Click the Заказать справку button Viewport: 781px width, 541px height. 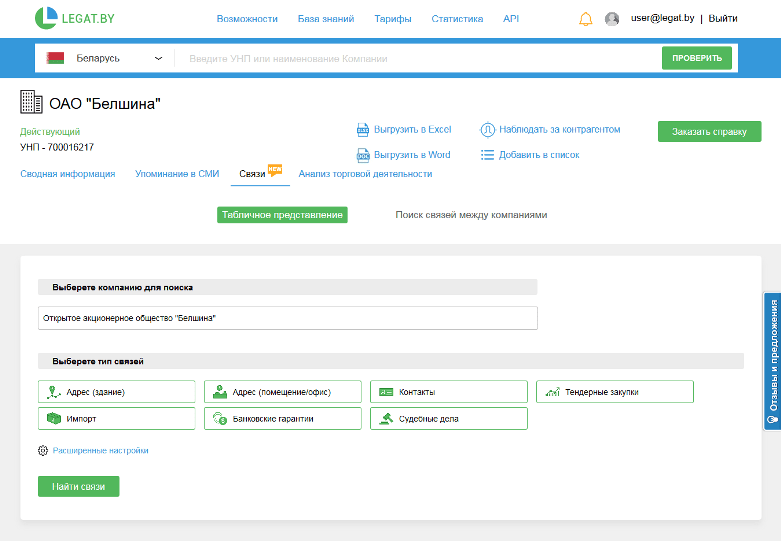[709, 131]
